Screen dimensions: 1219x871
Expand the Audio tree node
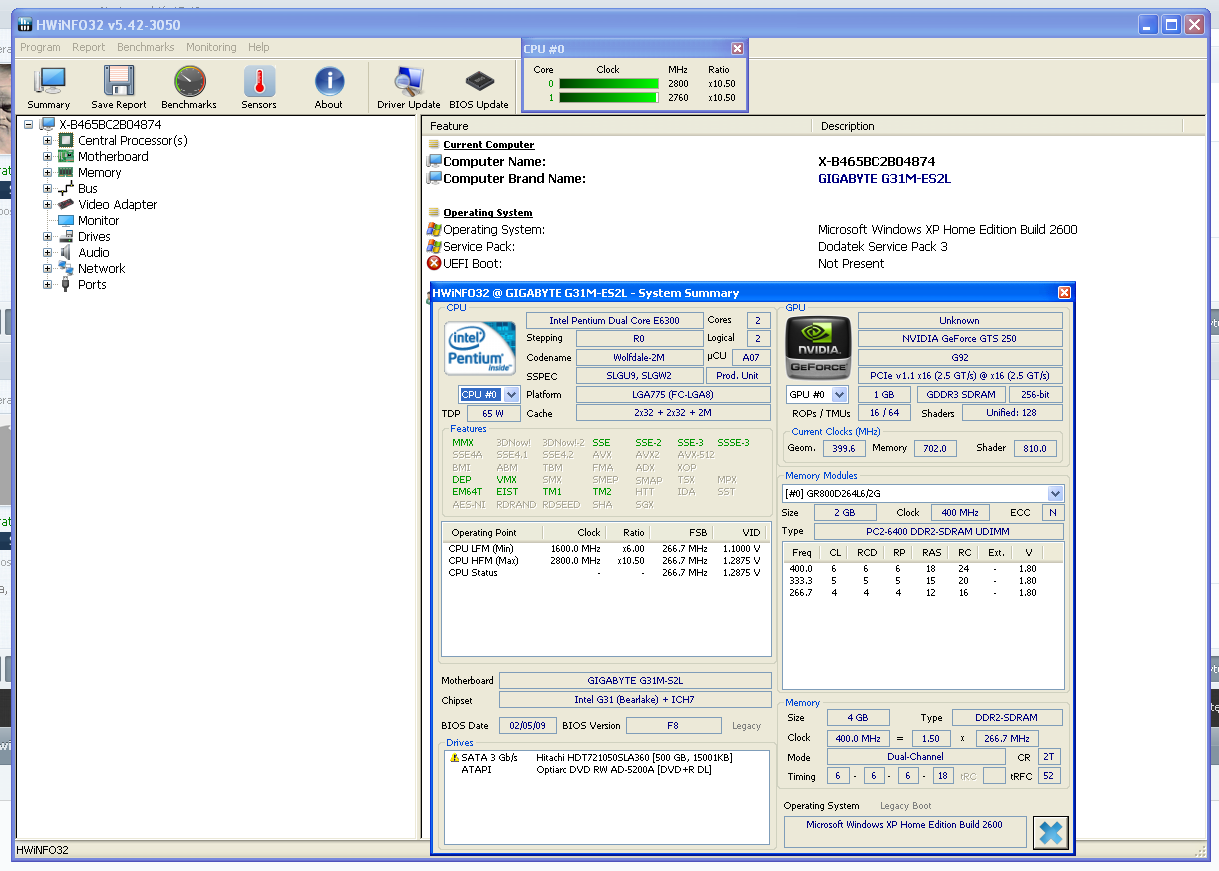coord(47,253)
